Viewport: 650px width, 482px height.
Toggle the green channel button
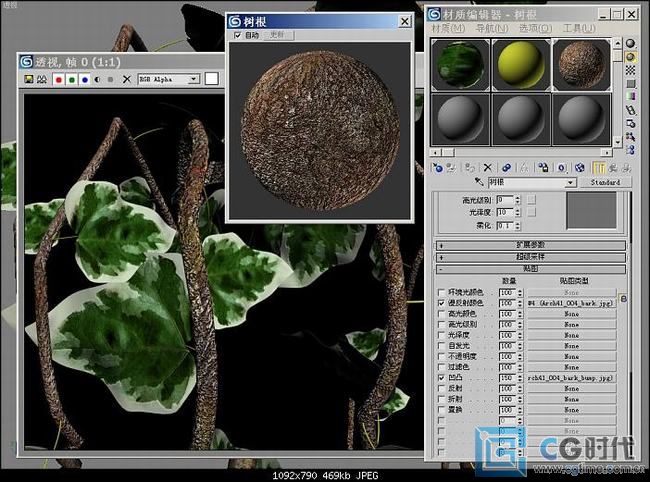[x=72, y=79]
